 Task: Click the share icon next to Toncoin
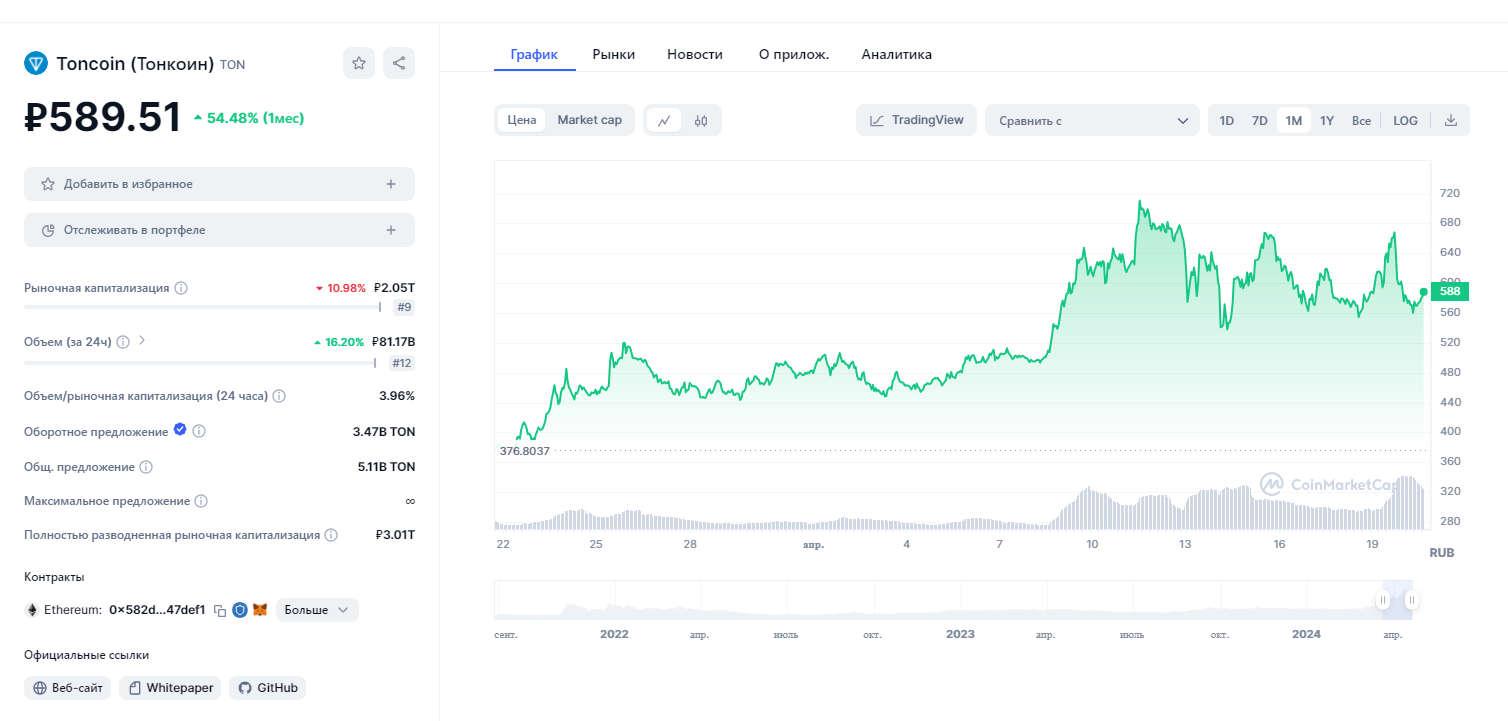[x=399, y=63]
